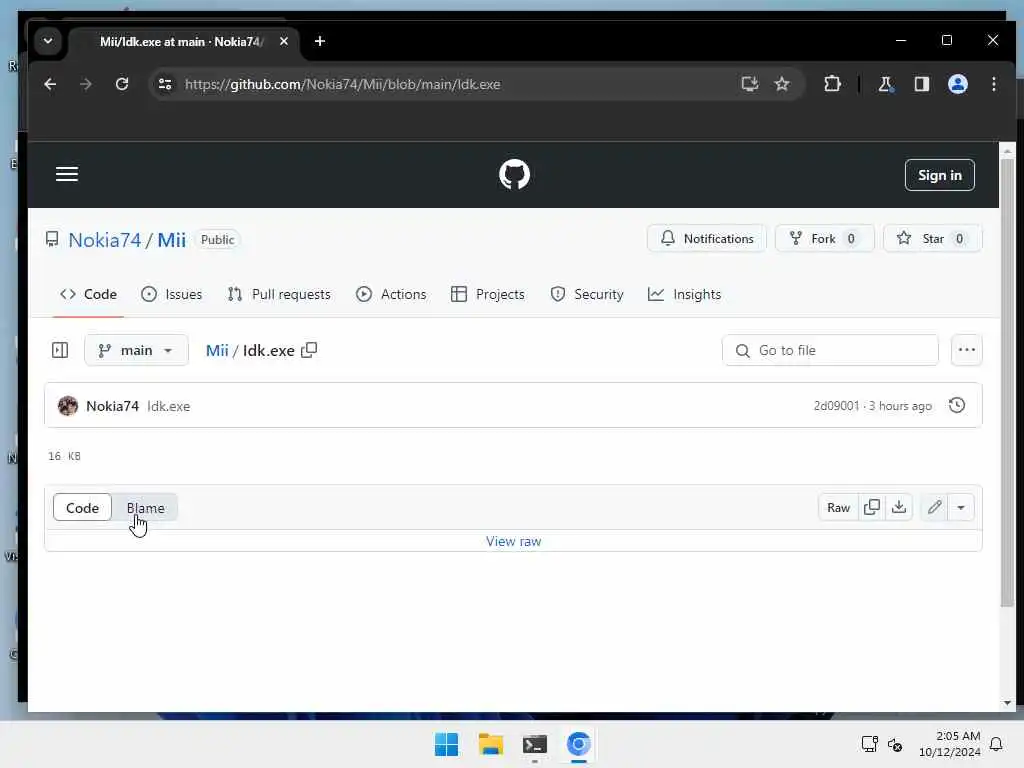
Task: Close the Mii/Idk.exe browser tab
Action: tap(283, 41)
